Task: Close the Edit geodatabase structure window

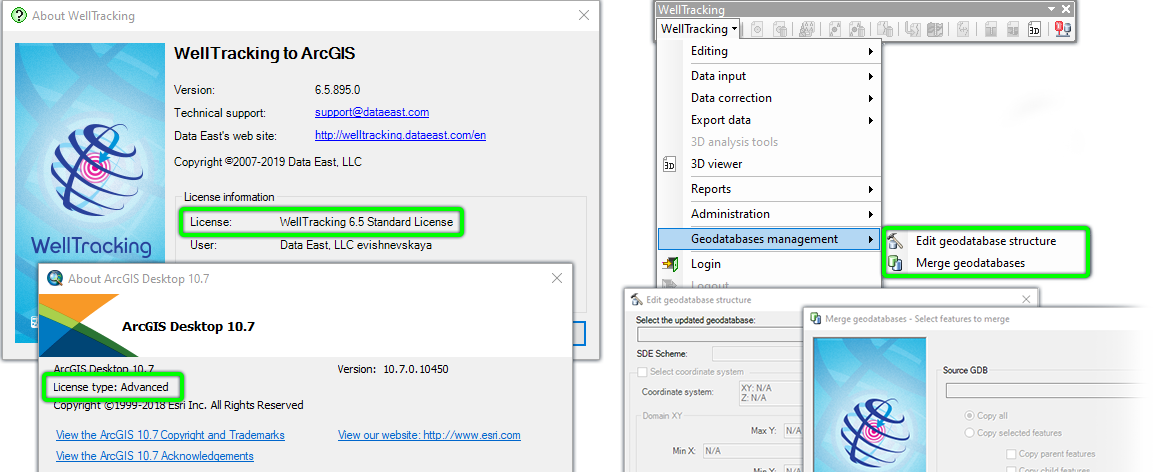Action: point(1027,300)
